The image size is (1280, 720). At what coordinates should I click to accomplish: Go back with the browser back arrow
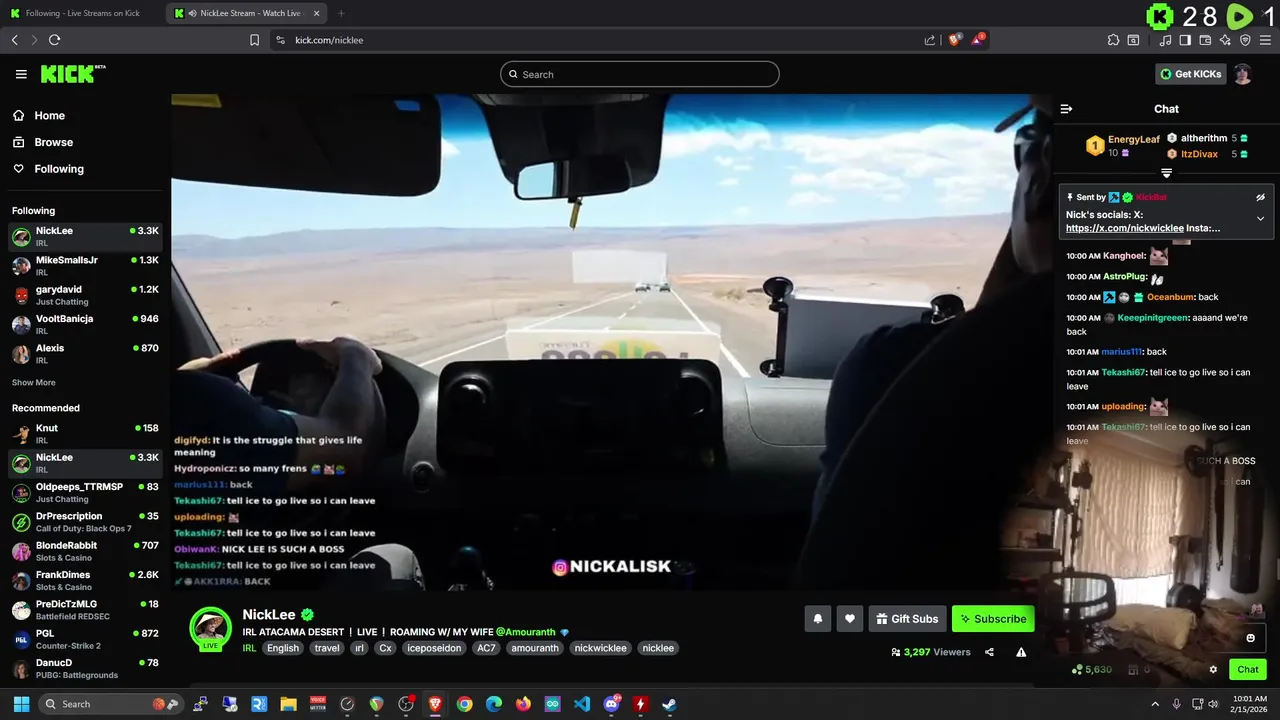point(14,40)
